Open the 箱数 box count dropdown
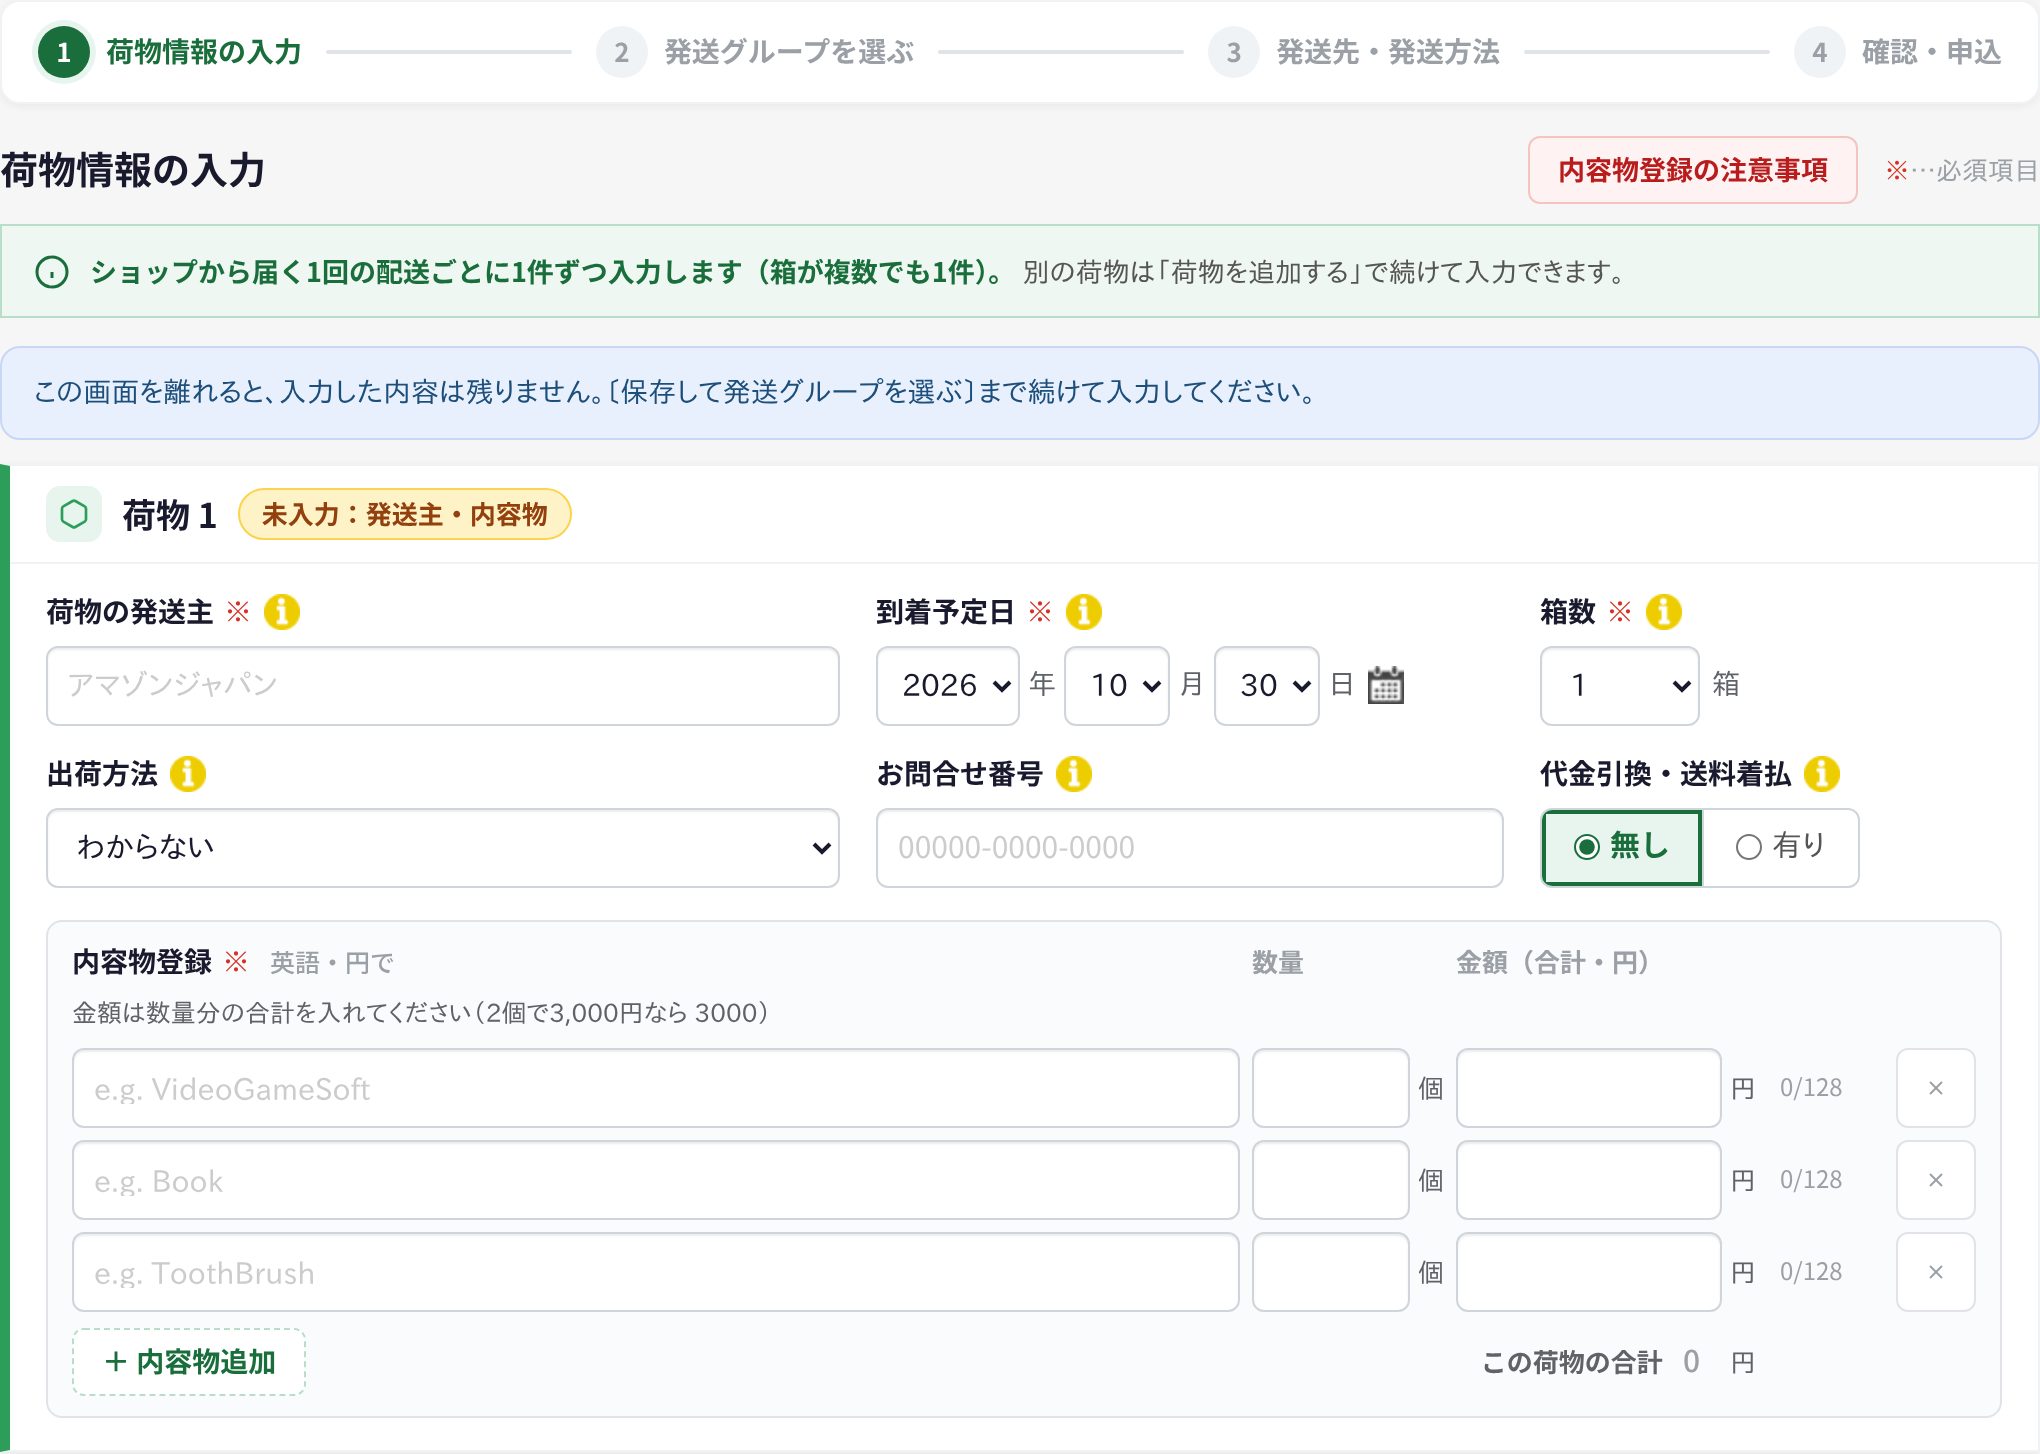The height and width of the screenshot is (1454, 2040). pos(1619,685)
